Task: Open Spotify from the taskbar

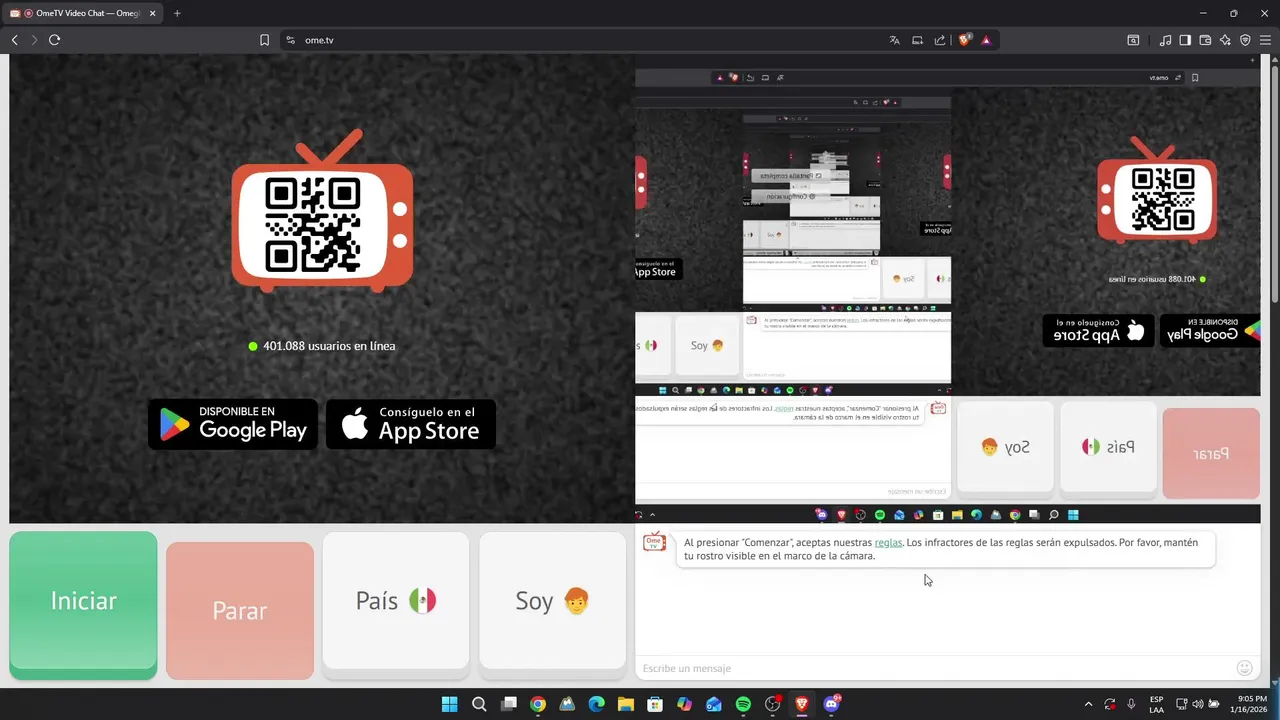Action: (743, 704)
